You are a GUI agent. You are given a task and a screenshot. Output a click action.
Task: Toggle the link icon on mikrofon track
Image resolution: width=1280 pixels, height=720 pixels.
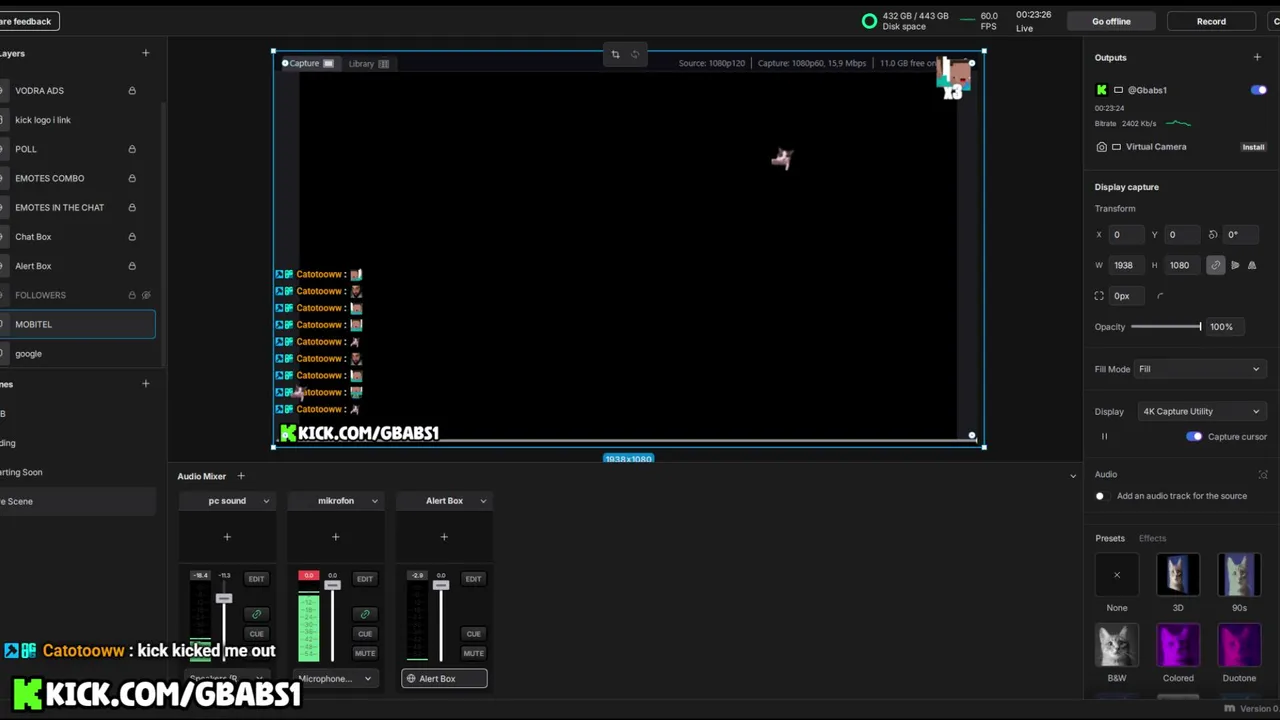(x=365, y=614)
